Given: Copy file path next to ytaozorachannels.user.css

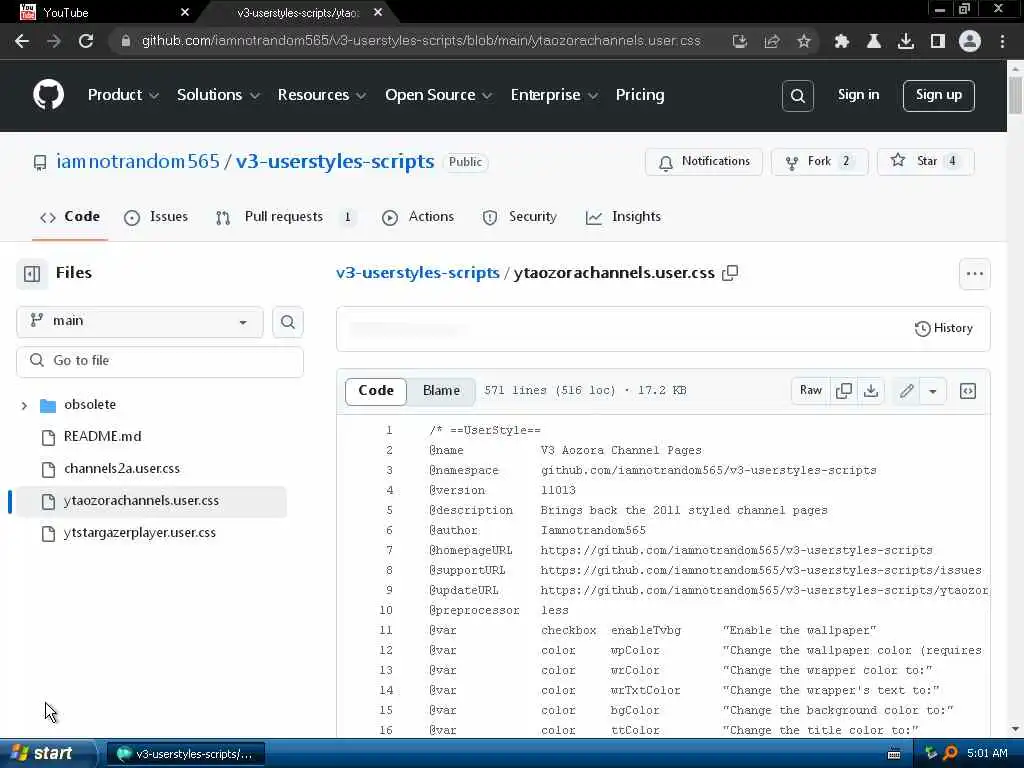Looking at the screenshot, I should point(729,273).
